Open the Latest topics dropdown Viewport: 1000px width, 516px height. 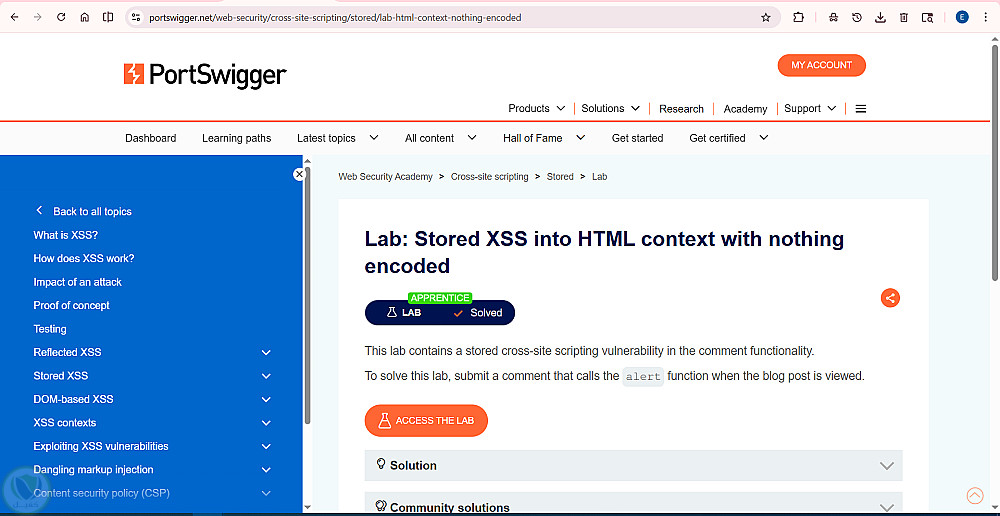click(337, 138)
